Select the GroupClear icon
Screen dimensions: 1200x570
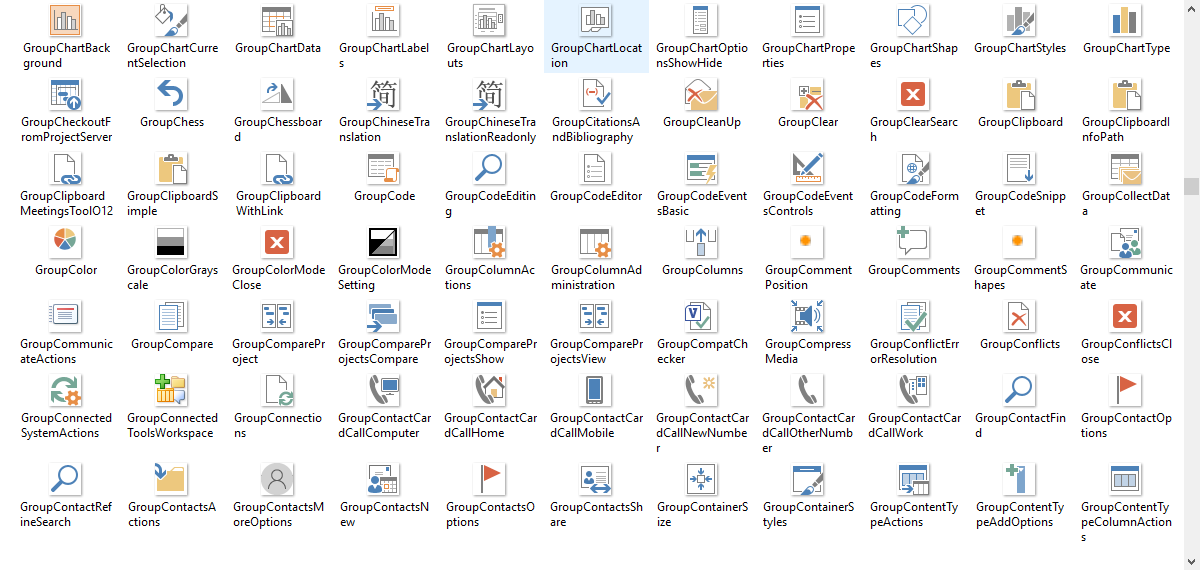808,95
